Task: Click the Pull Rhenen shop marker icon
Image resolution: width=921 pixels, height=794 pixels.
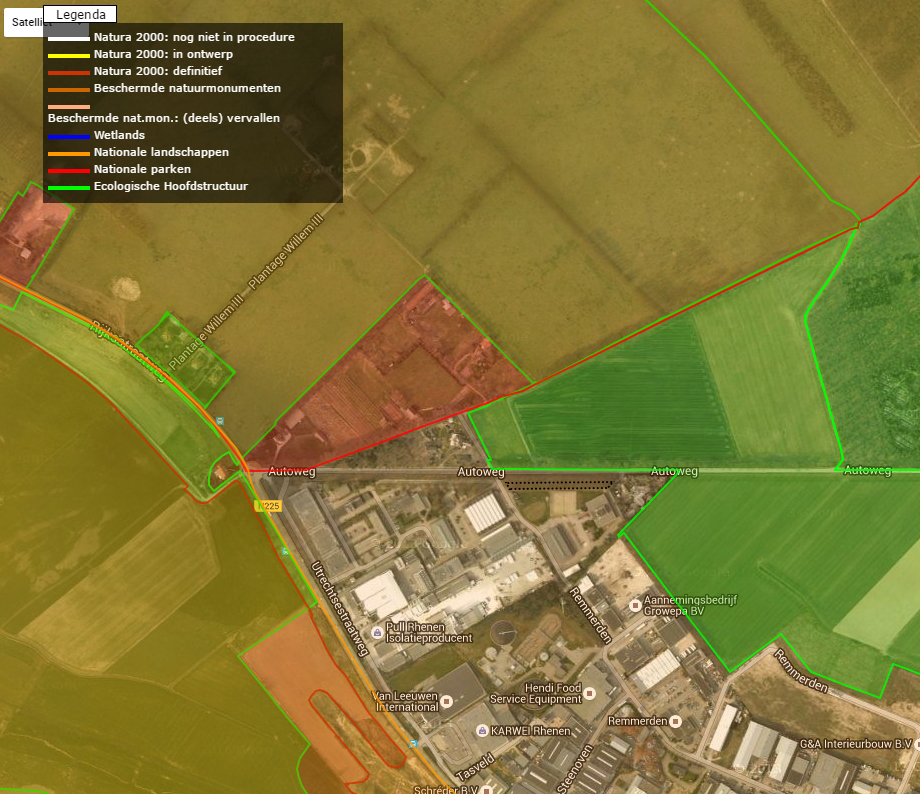Action: coord(377,631)
